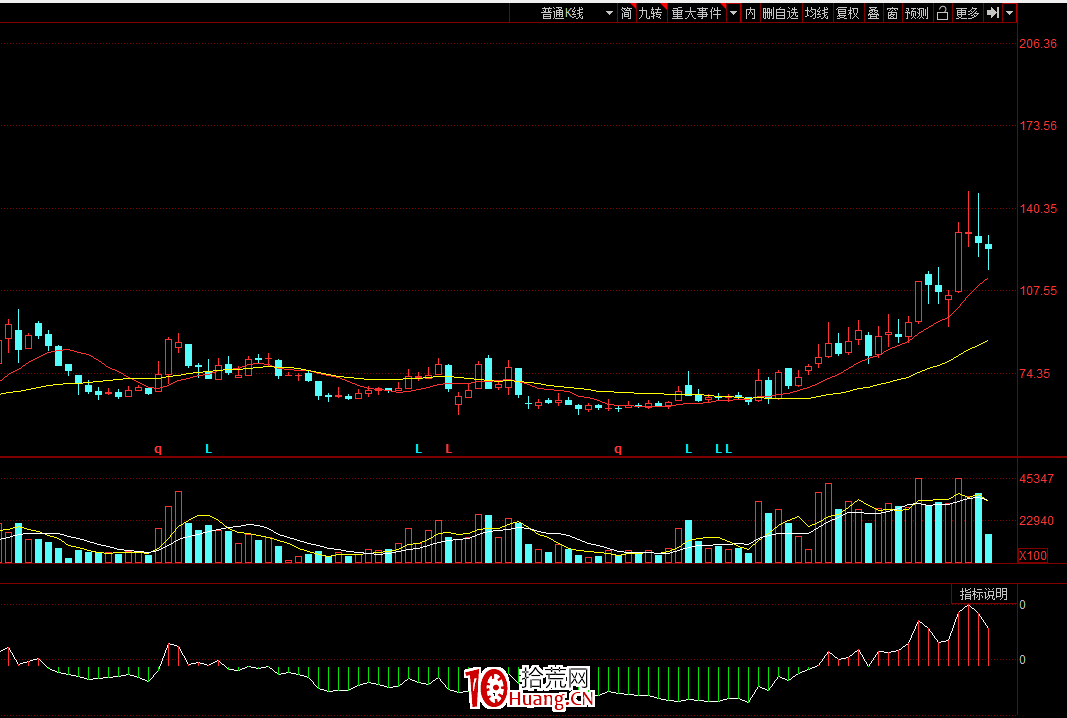Toggle the 九转 indicator

point(651,13)
